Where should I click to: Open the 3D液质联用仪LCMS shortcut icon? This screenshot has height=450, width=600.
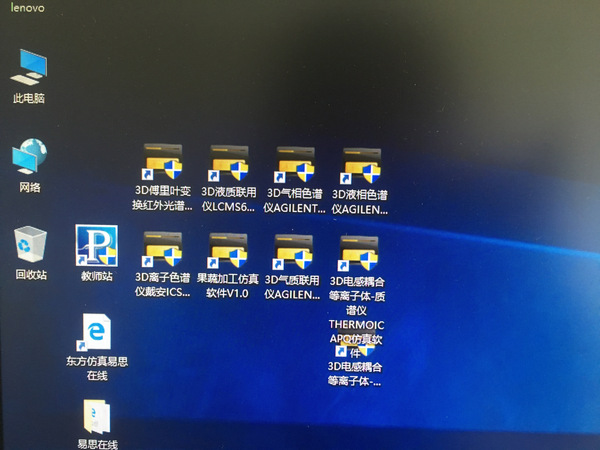click(228, 163)
